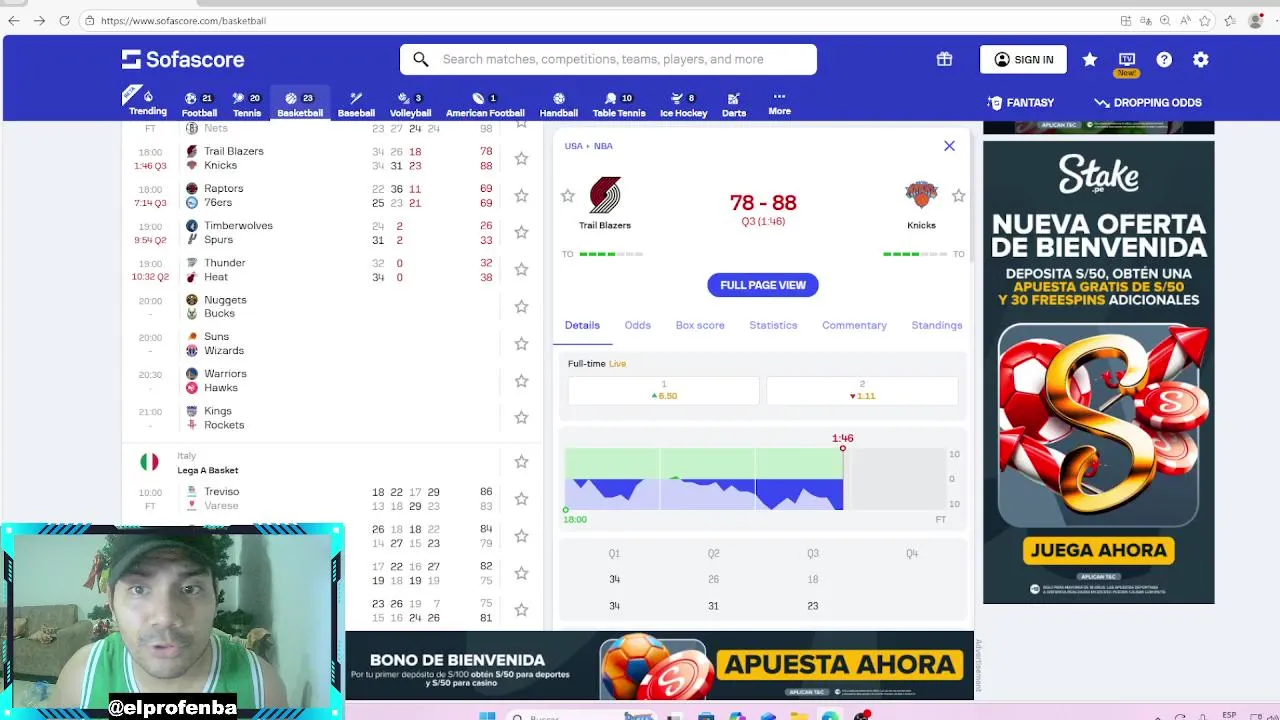Open the Timberwolves vs Spurs row
The image size is (1280, 720).
point(332,232)
